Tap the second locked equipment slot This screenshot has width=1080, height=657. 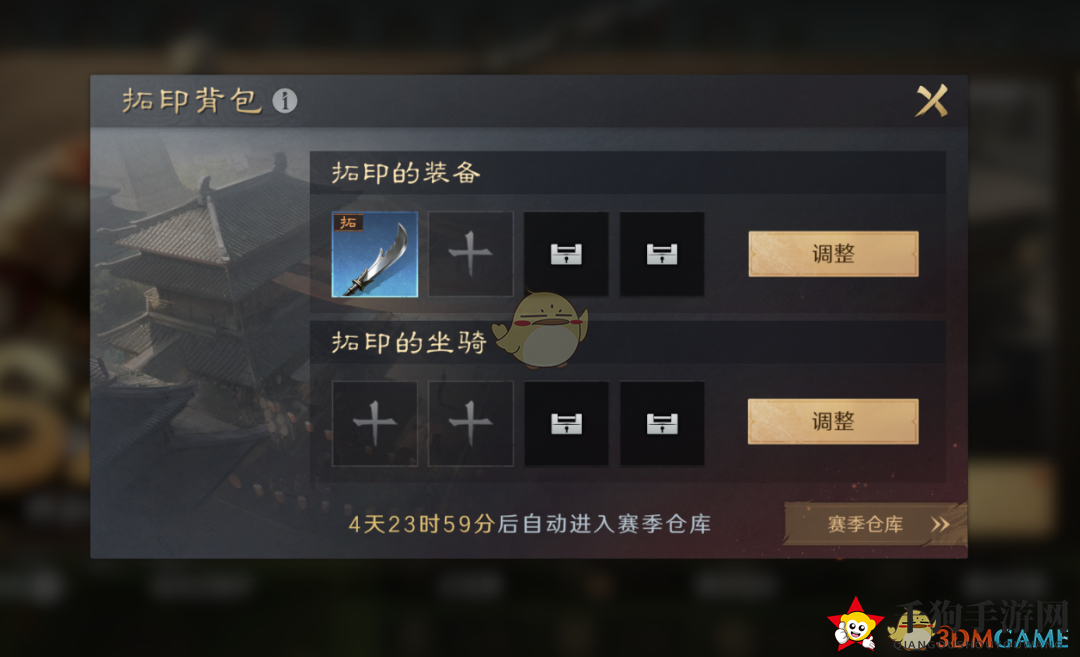click(x=662, y=254)
